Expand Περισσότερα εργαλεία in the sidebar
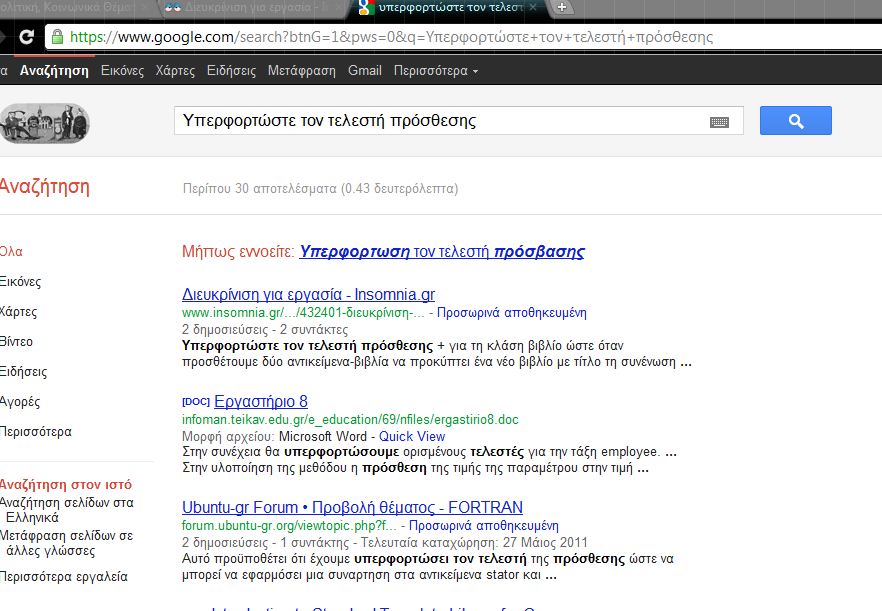The width and height of the screenshot is (882, 611). click(x=64, y=577)
